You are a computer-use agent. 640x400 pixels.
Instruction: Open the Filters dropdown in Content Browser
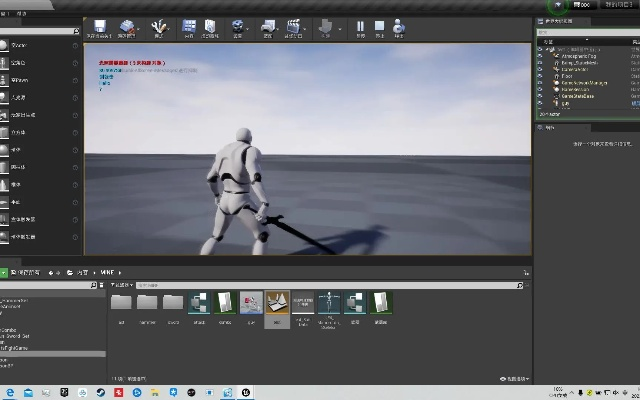pyautogui.click(x=121, y=285)
